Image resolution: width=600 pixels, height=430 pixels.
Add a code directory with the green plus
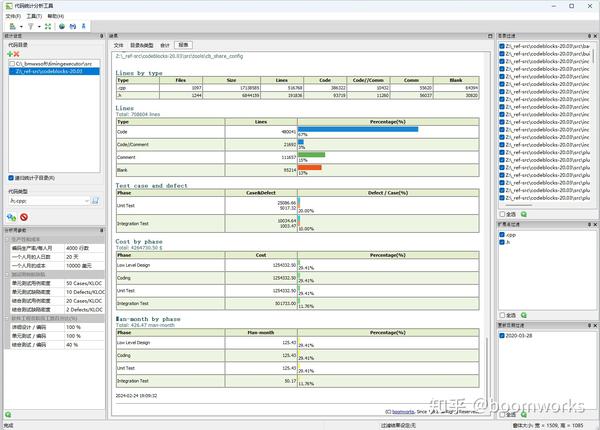tap(10, 54)
